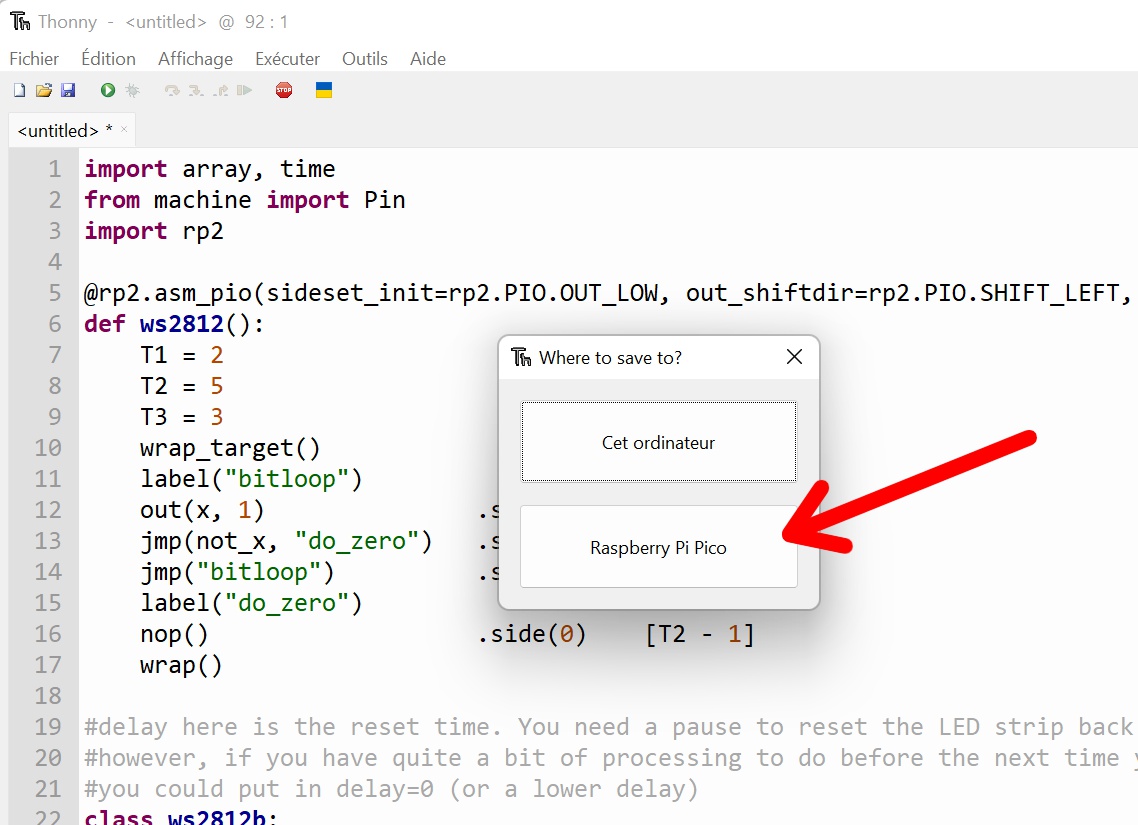Save with the floppy disk icon

[x=67, y=90]
